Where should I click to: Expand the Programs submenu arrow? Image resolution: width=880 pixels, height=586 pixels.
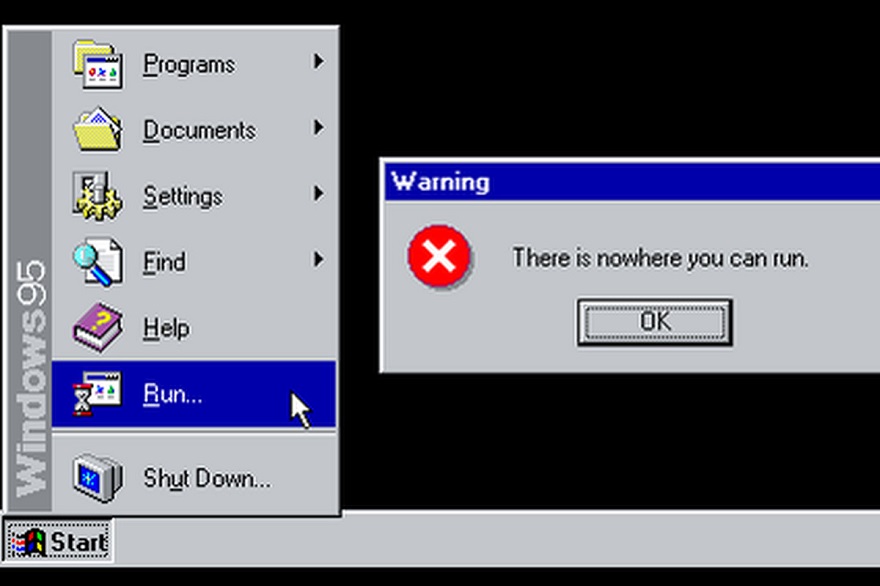[x=318, y=61]
